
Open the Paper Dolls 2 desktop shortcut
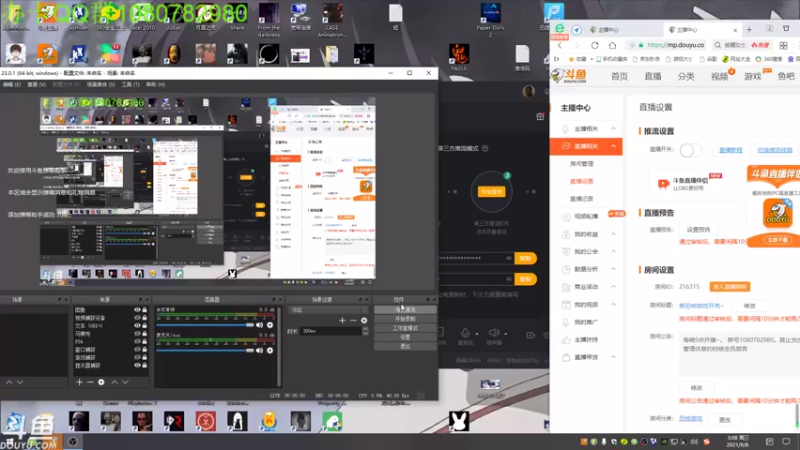(x=490, y=19)
